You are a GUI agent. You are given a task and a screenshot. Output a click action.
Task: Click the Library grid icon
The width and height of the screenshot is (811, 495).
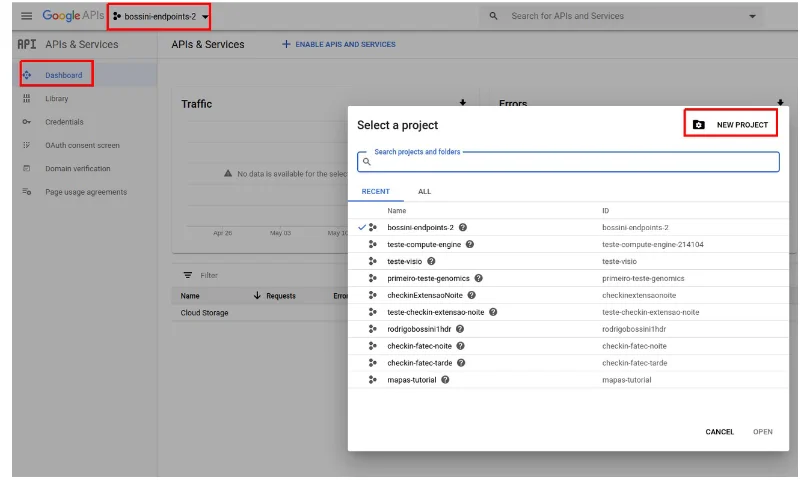[x=27, y=98]
